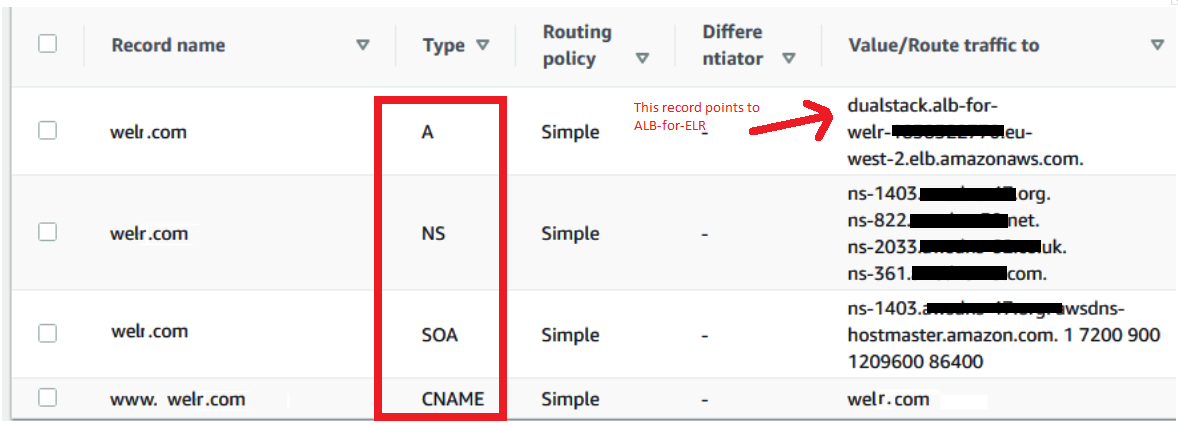This screenshot has width=1178, height=426.
Task: Open the www.welr.com record name
Action: coord(178,399)
